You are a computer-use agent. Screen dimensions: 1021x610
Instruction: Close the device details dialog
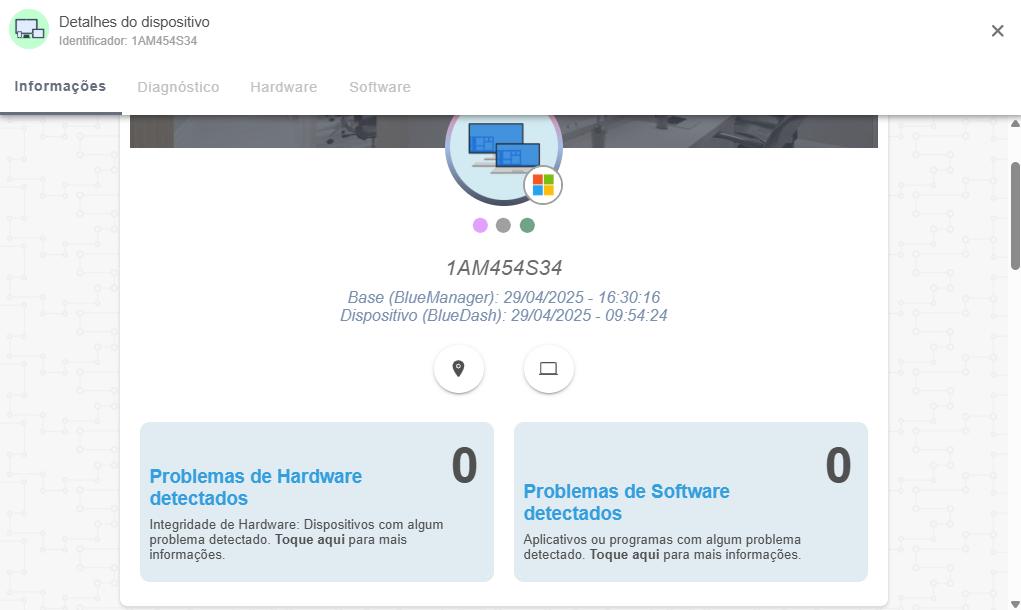(997, 31)
